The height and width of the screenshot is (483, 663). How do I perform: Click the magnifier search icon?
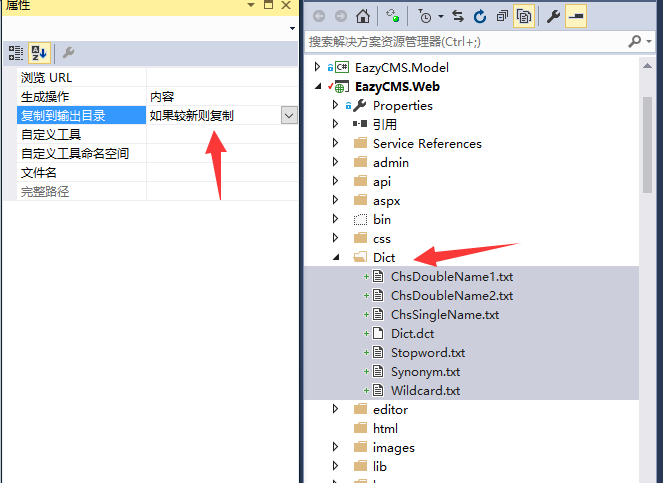tap(634, 41)
